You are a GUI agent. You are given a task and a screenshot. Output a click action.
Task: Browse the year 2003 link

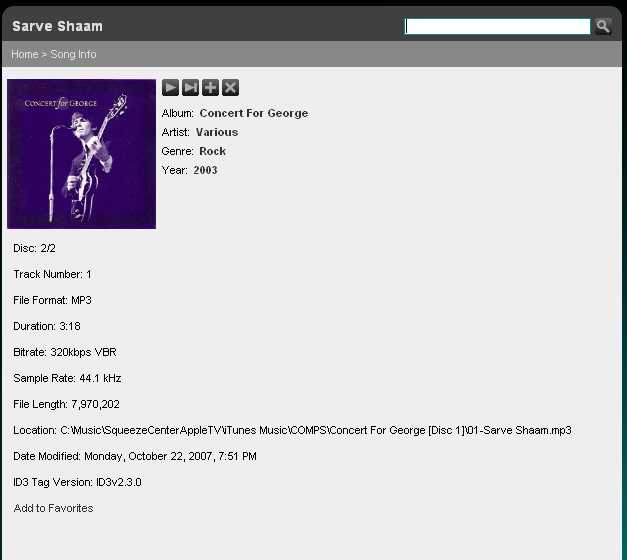coord(205,170)
